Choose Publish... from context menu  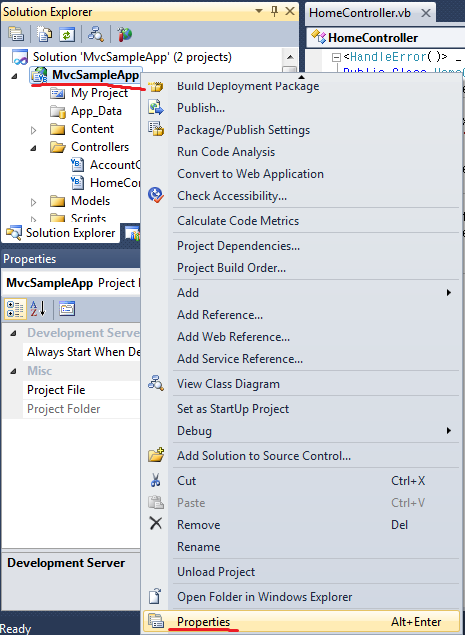tap(201, 108)
